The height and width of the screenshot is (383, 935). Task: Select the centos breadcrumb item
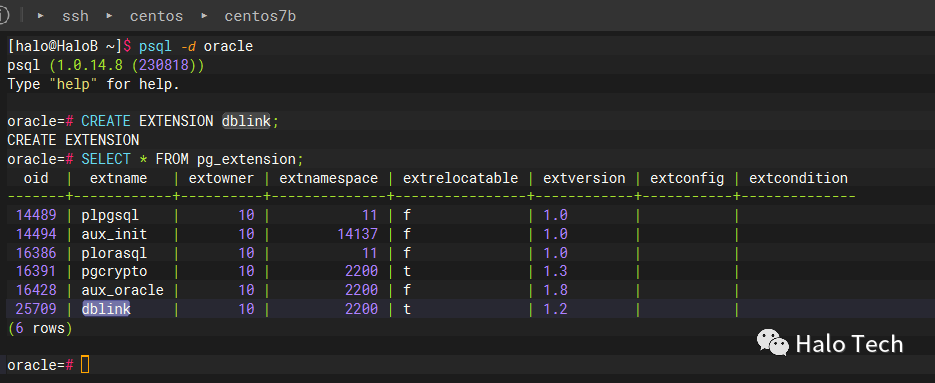[156, 16]
